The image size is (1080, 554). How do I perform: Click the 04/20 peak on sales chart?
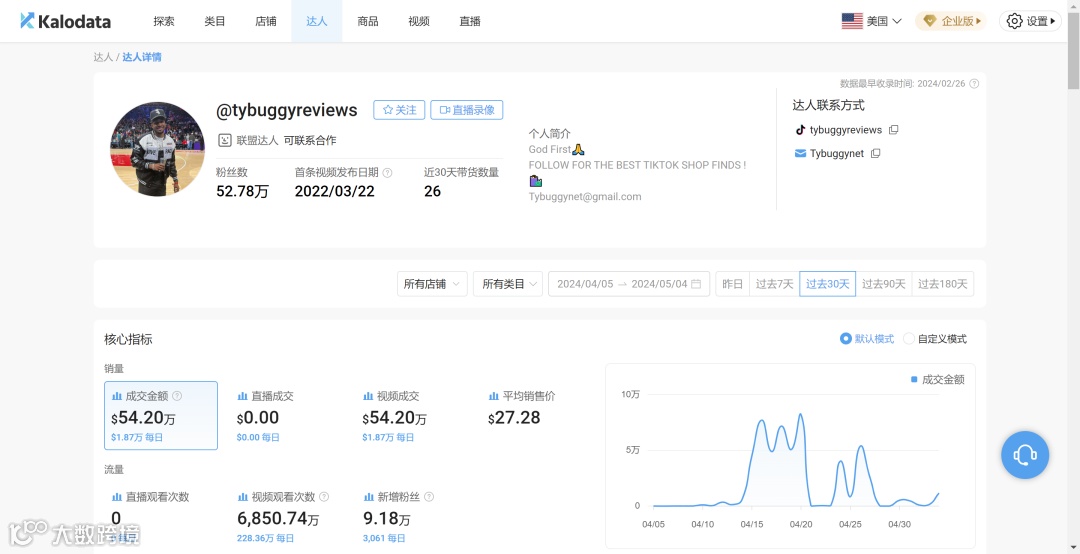800,414
